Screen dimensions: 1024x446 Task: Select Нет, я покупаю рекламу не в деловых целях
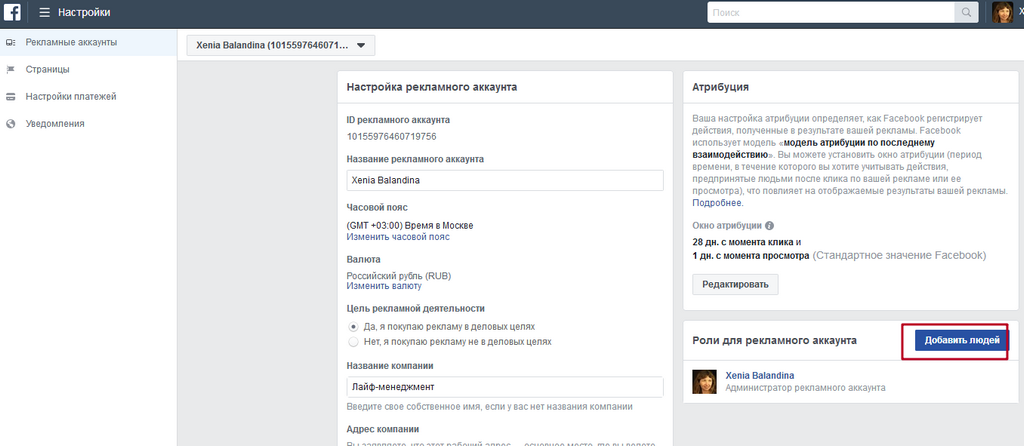pyautogui.click(x=353, y=342)
